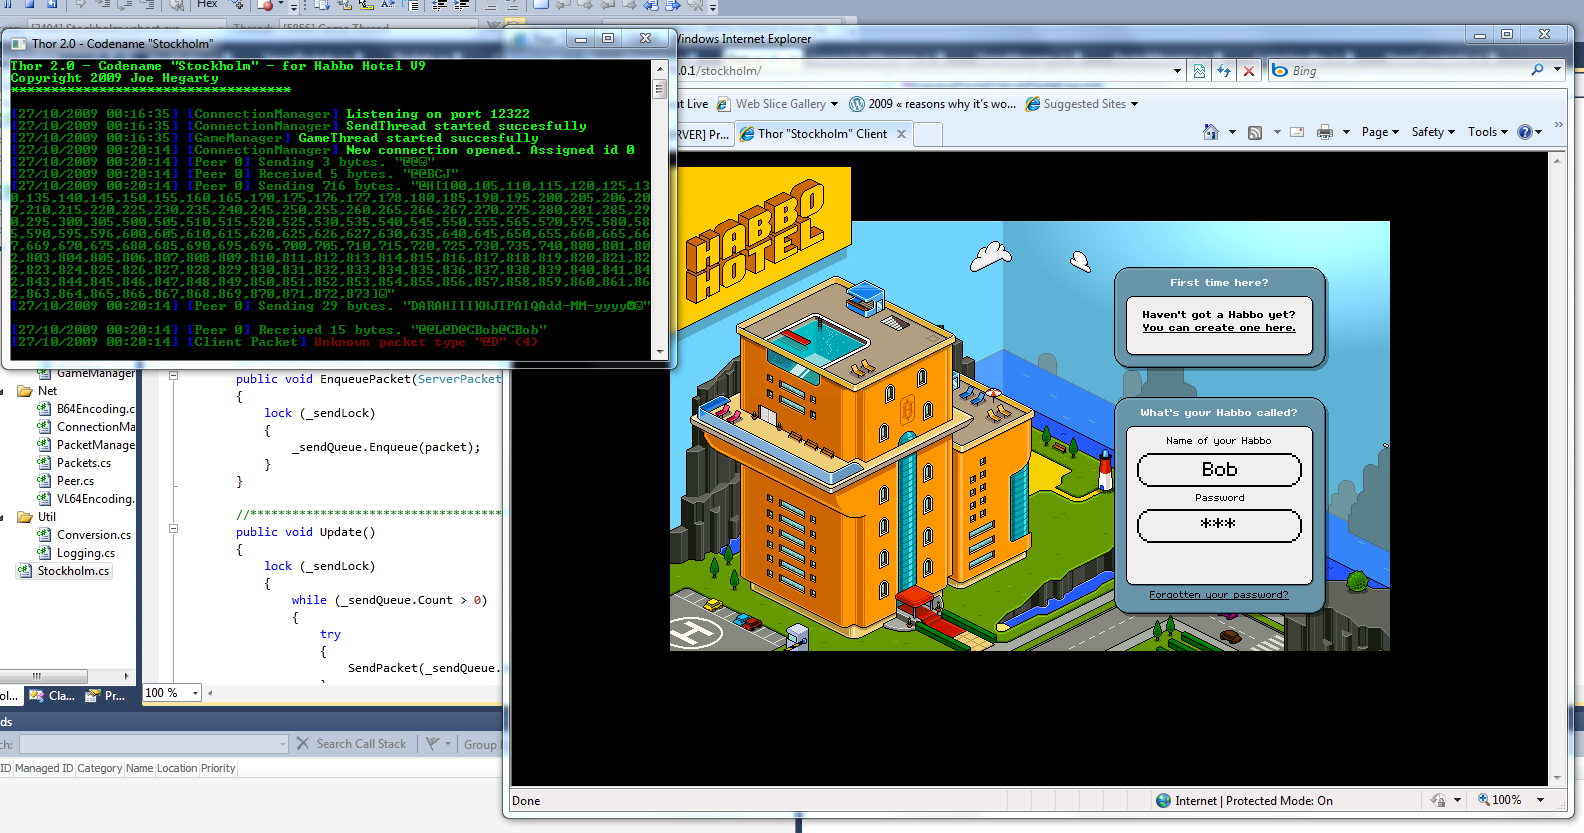The width and height of the screenshot is (1584, 833).
Task: Open the Print dropdown arrow
Action: pos(1346,132)
